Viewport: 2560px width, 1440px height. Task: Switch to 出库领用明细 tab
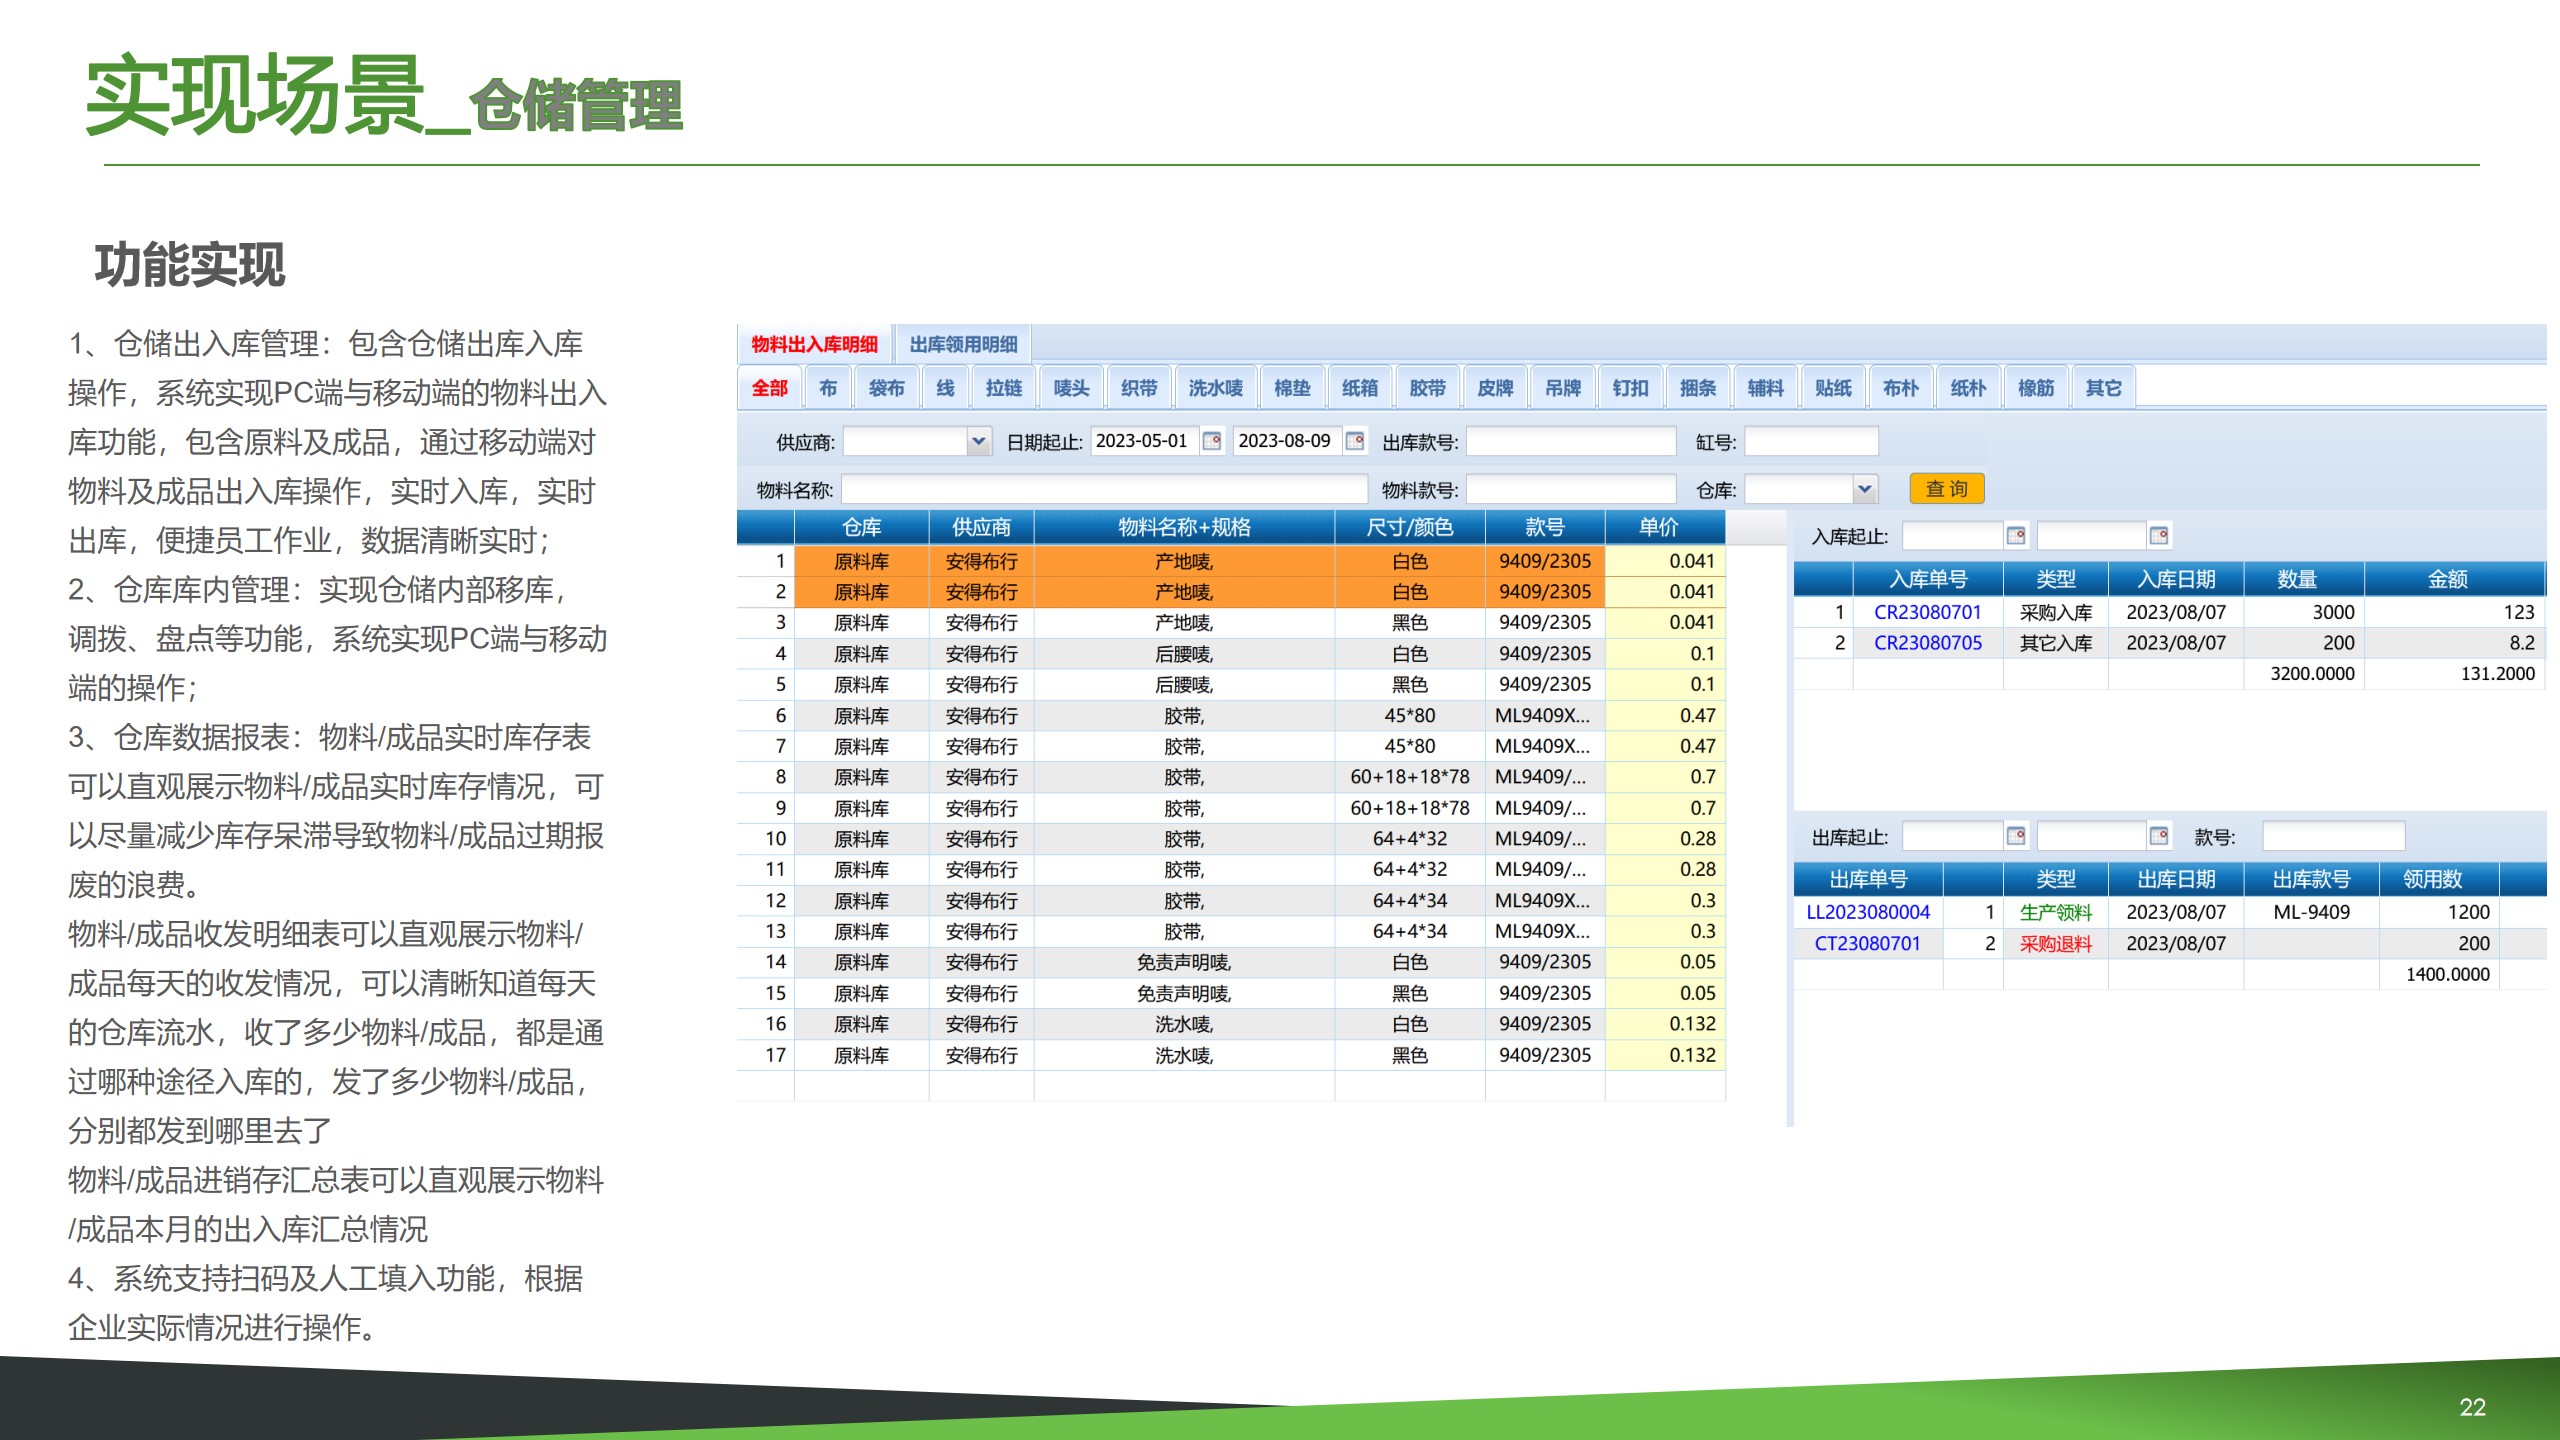click(x=963, y=345)
